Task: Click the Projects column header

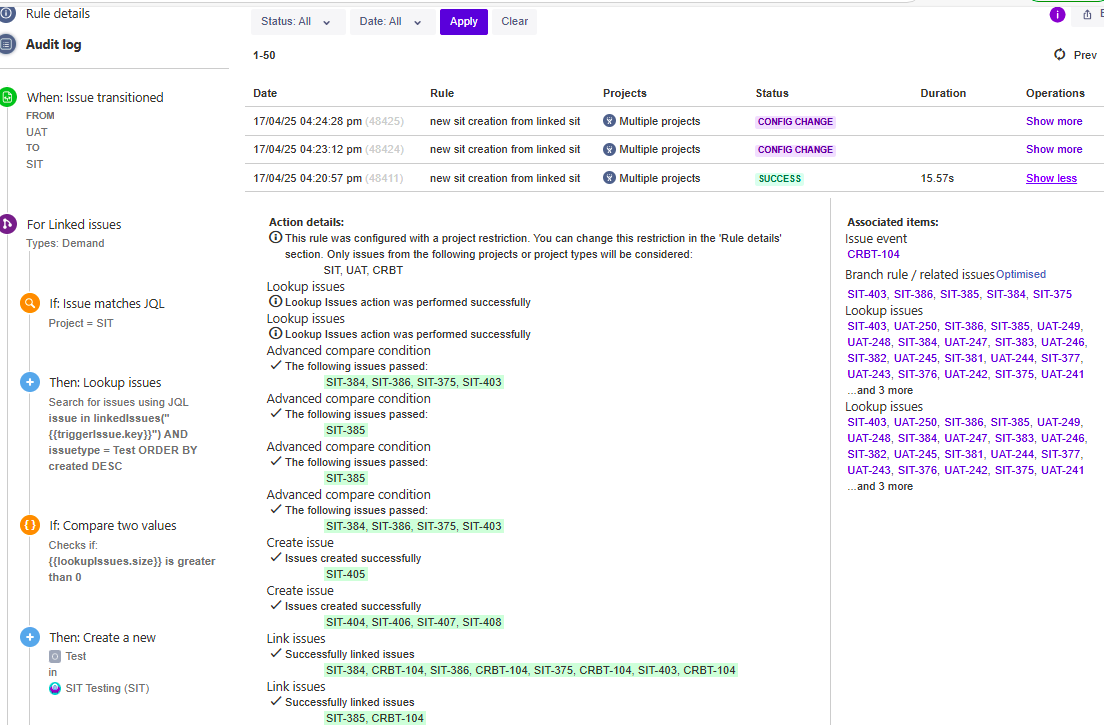Action: click(625, 93)
